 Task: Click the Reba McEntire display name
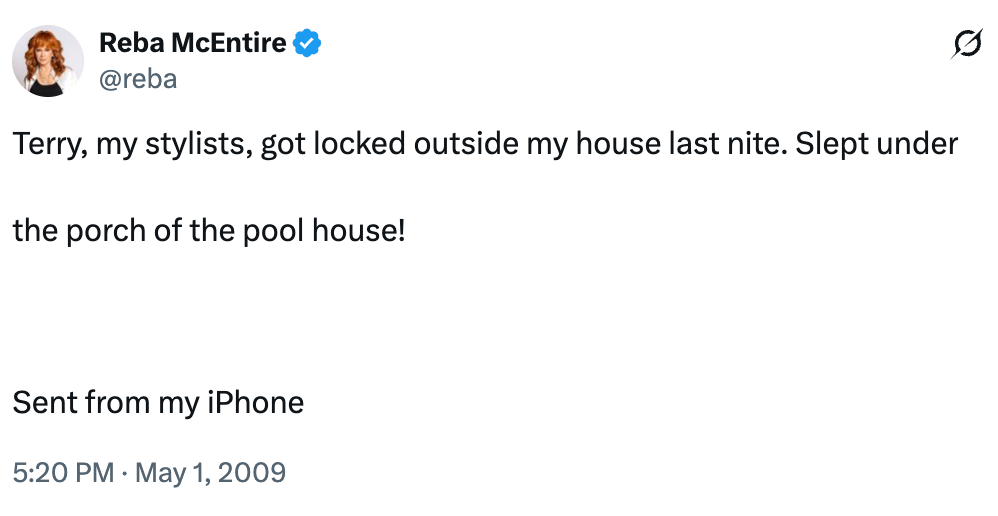[192, 43]
